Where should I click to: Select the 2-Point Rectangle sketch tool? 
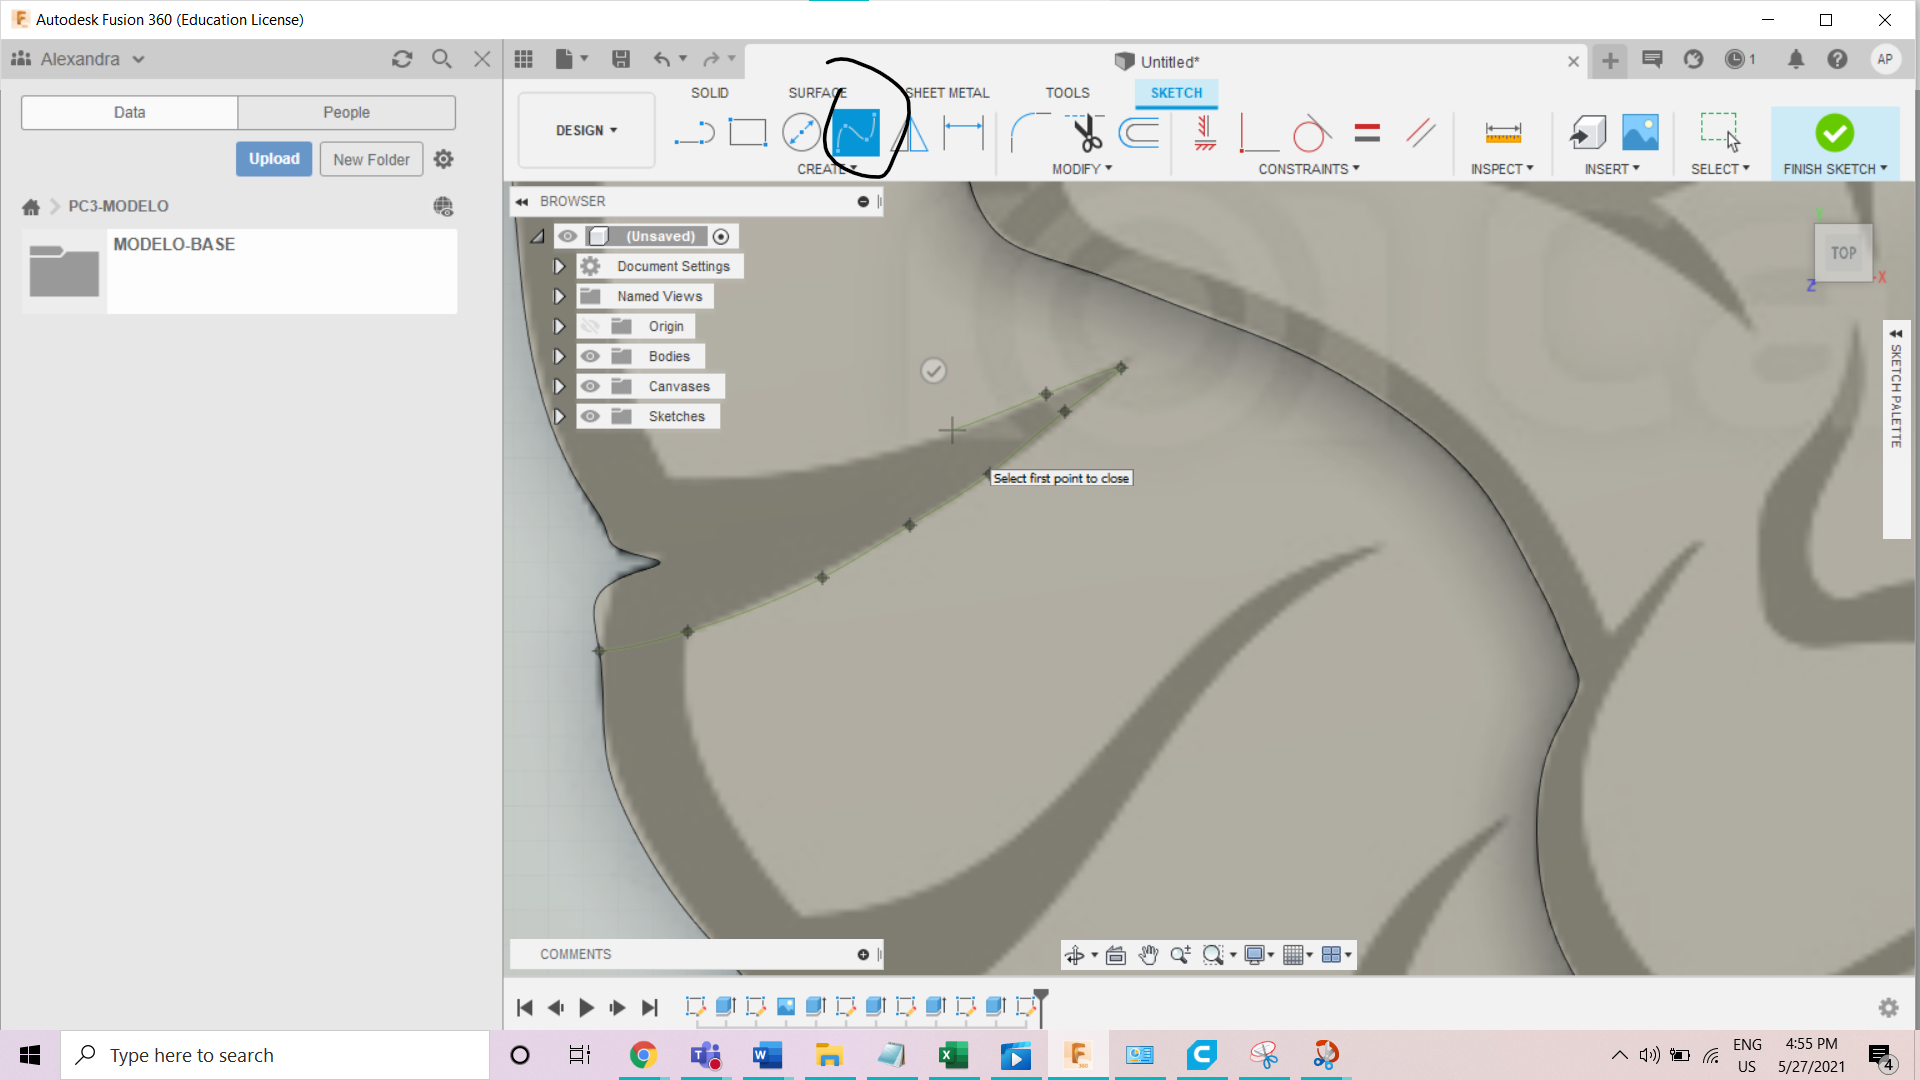tap(747, 132)
